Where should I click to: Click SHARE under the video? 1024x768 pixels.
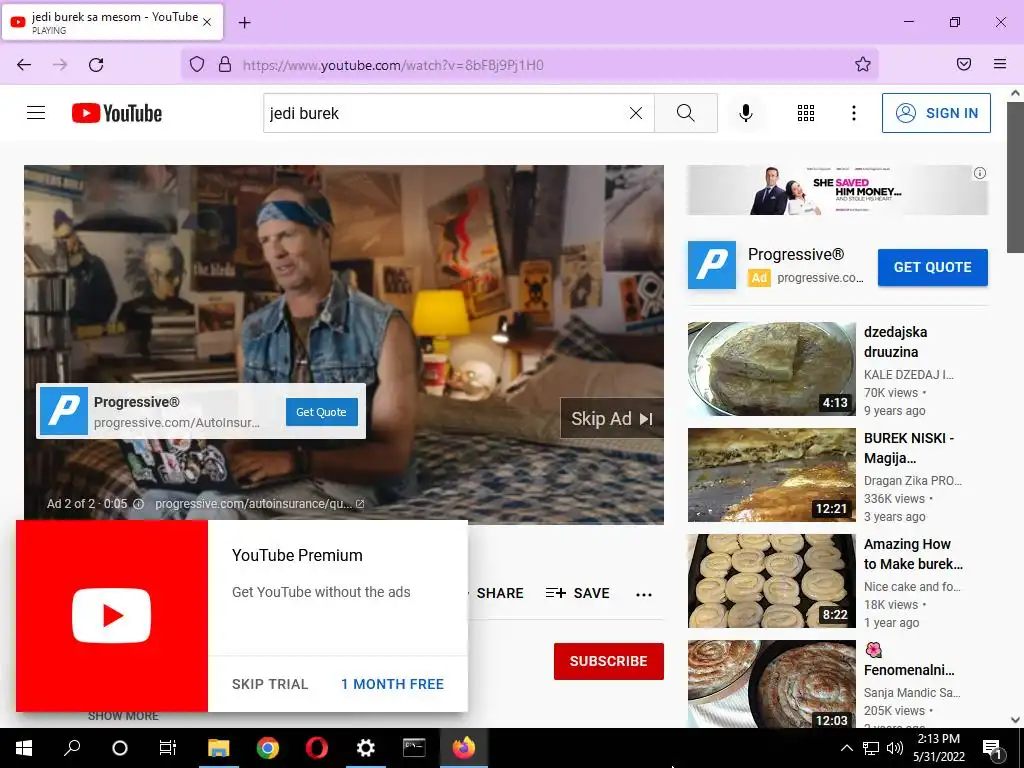pos(500,593)
